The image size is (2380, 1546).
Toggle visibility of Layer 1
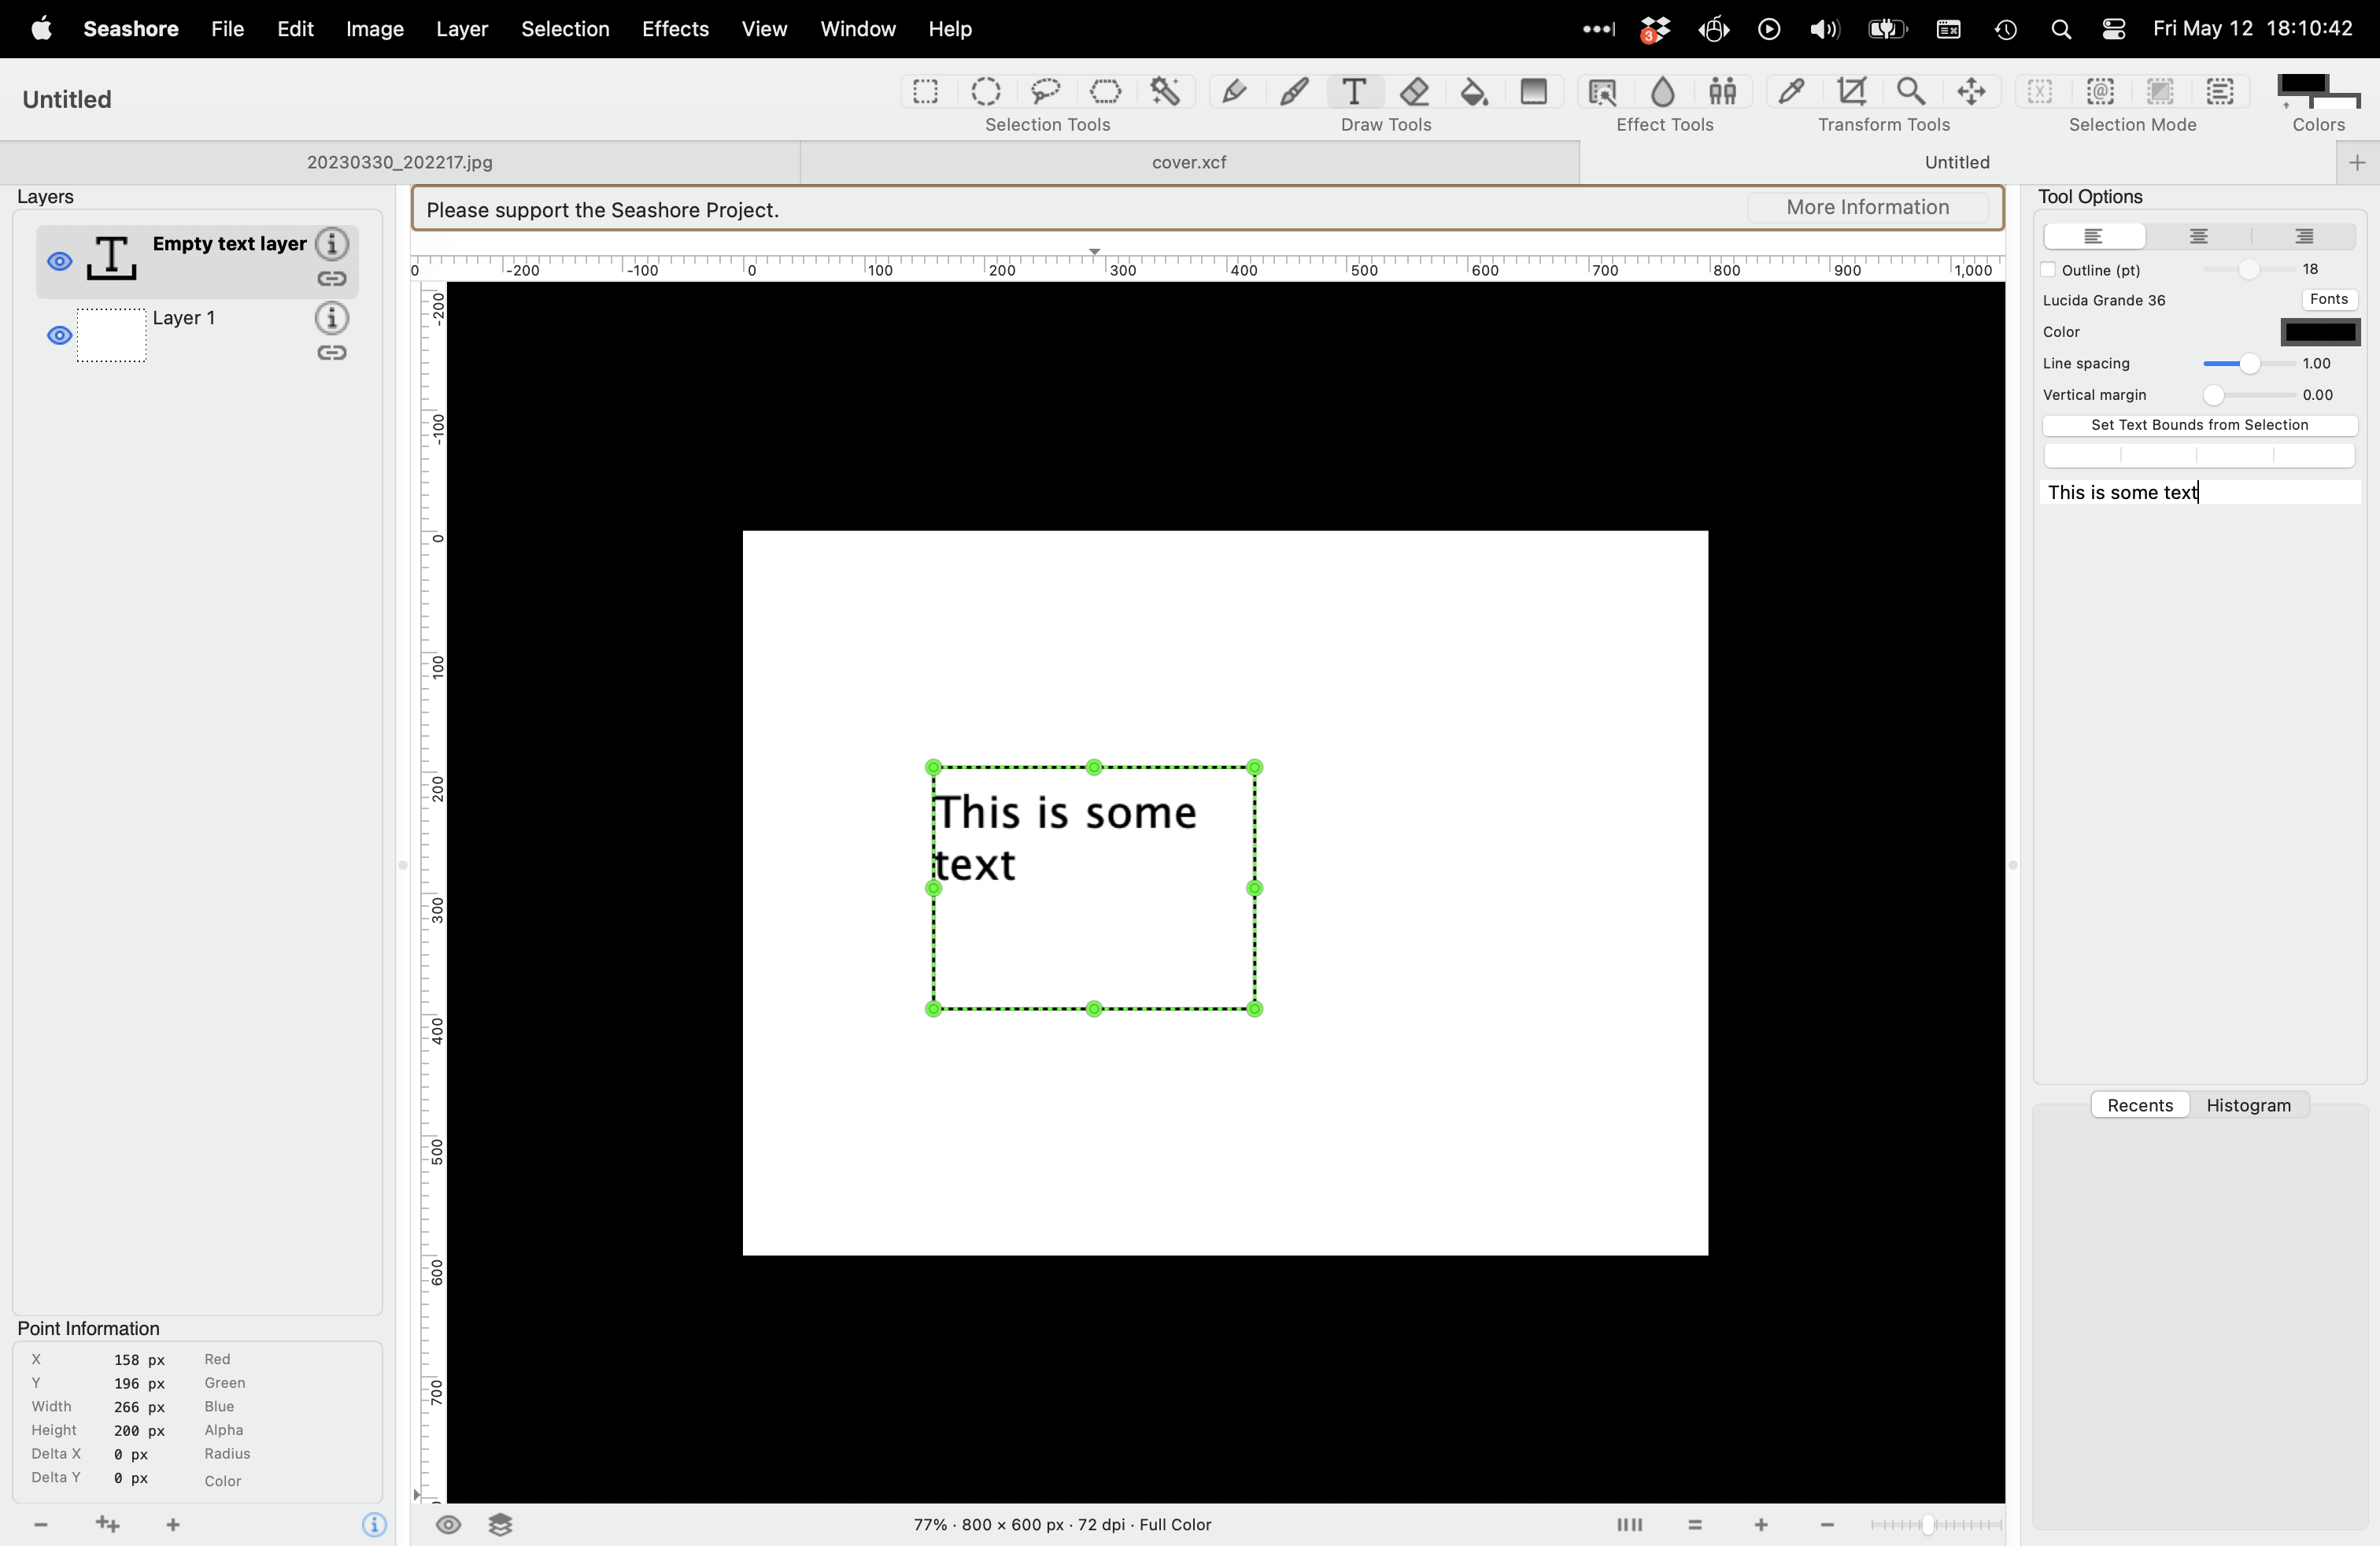click(x=58, y=335)
